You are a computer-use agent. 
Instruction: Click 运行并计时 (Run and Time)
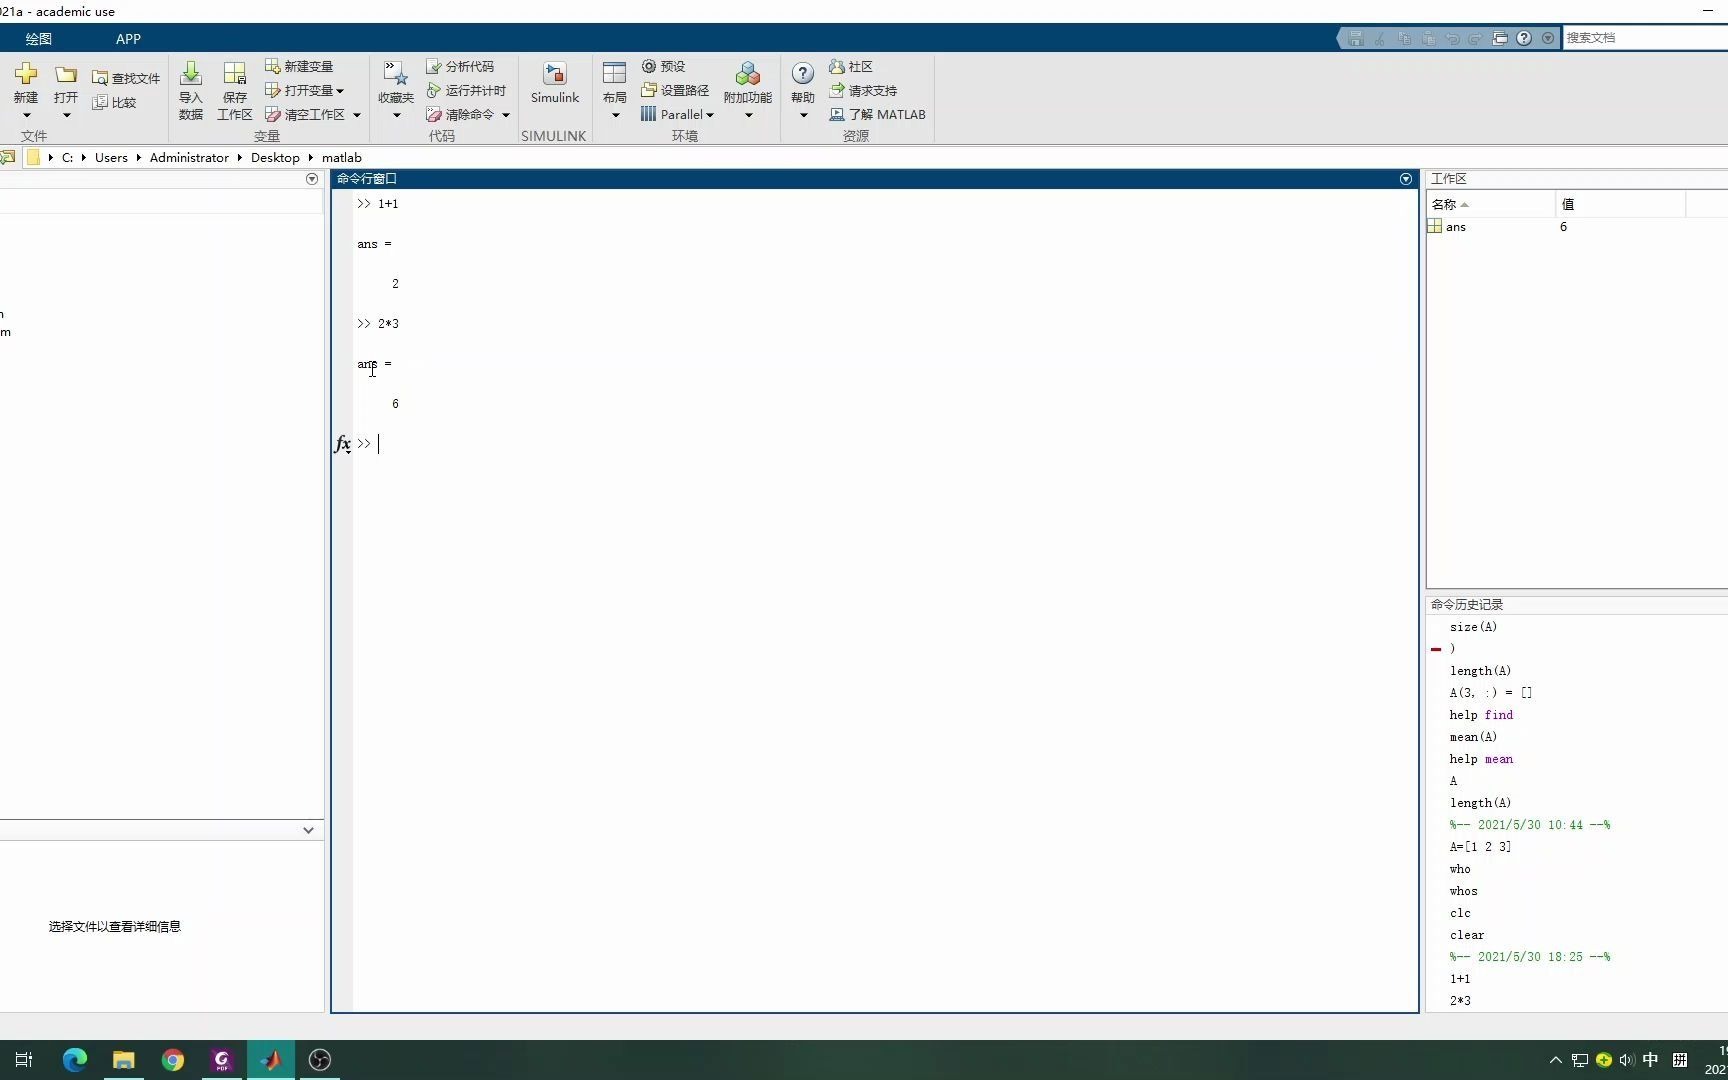(x=466, y=90)
